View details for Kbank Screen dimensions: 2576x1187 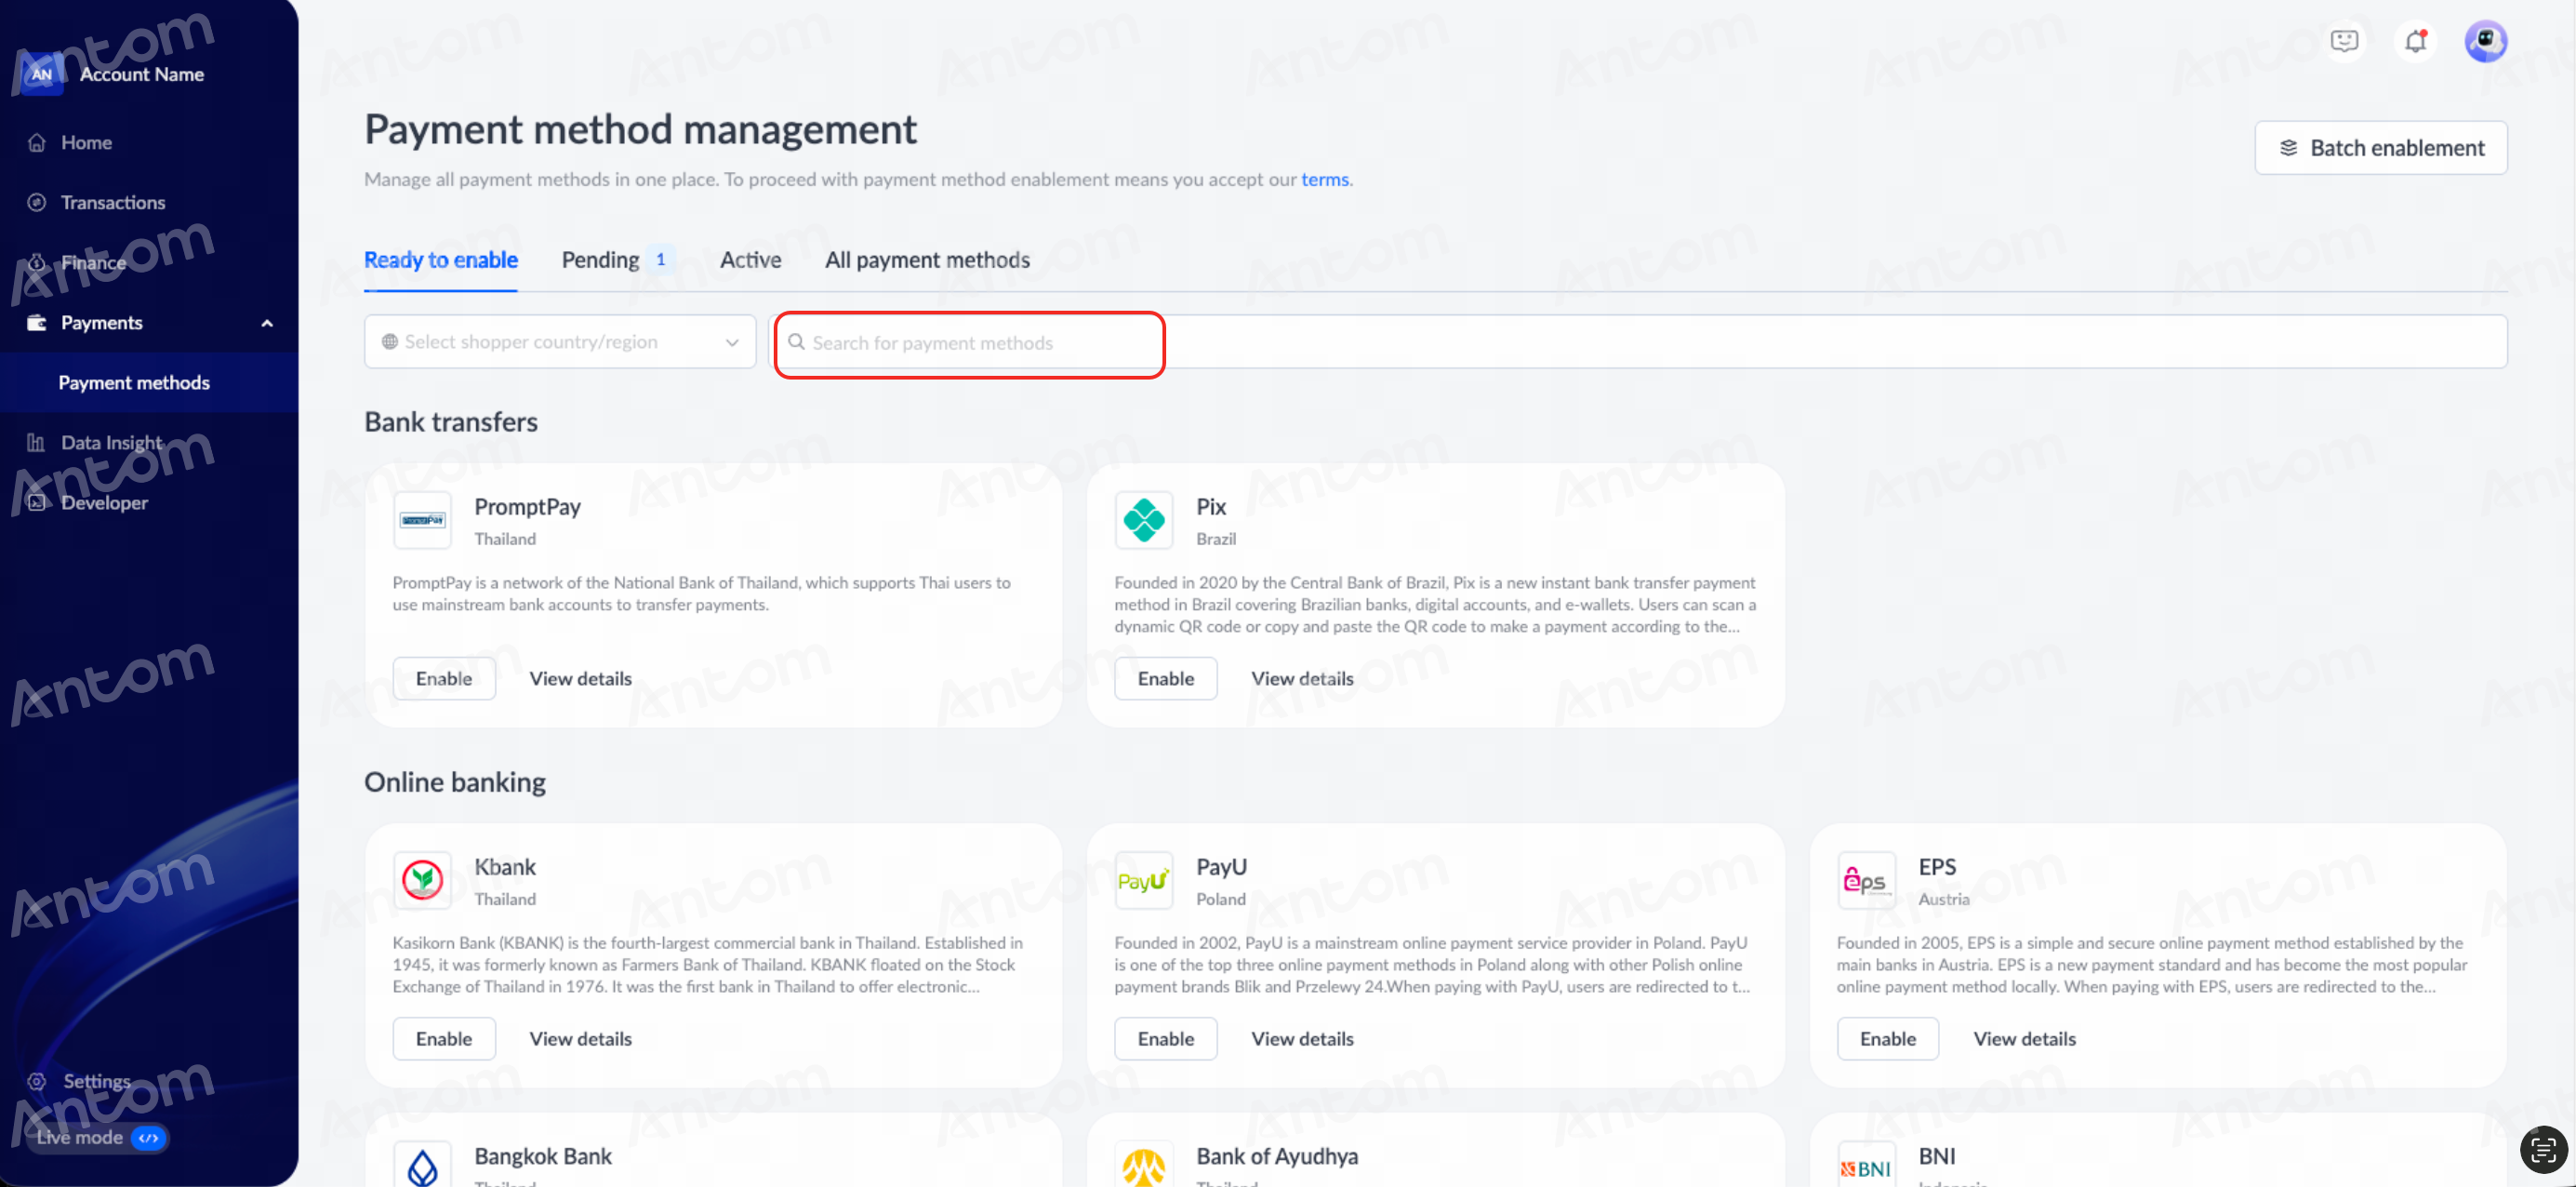coord(580,1039)
